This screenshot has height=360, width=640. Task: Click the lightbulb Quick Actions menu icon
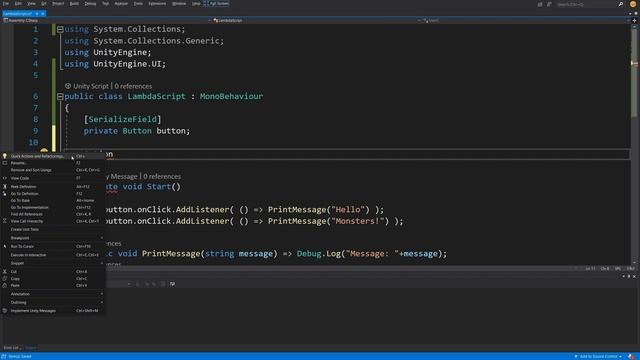(x=4, y=156)
